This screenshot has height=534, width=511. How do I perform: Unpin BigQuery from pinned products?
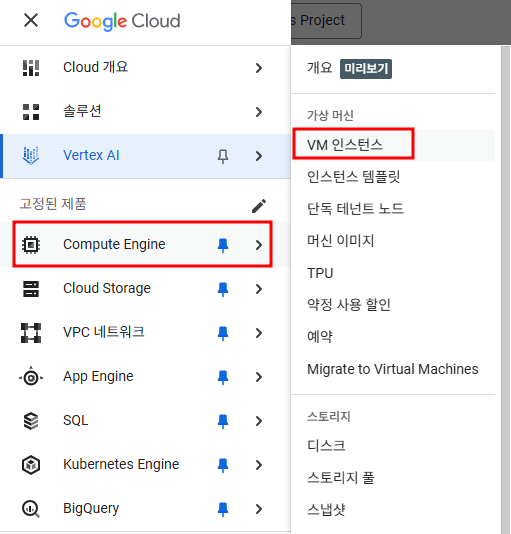(x=223, y=509)
